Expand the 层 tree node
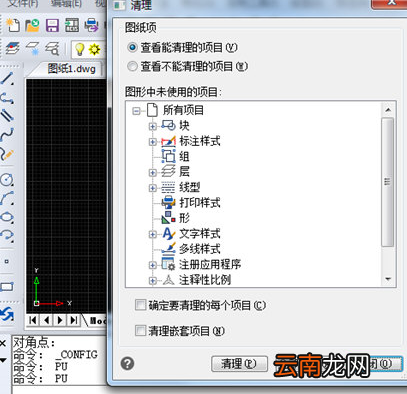Viewport: 407px width, 394px height. click(153, 172)
